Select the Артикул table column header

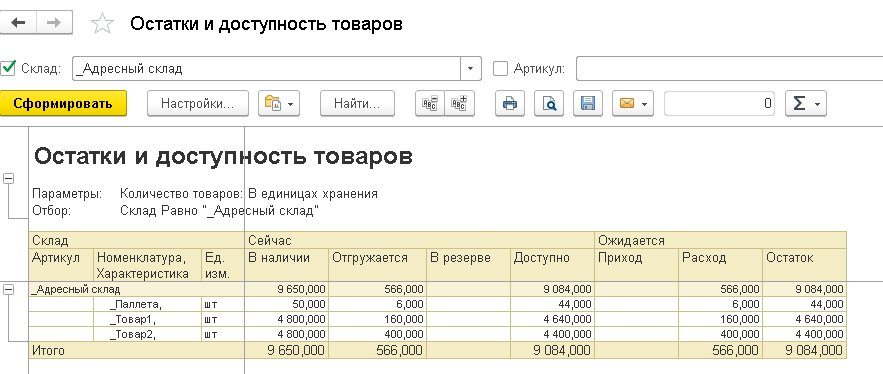click(x=61, y=265)
